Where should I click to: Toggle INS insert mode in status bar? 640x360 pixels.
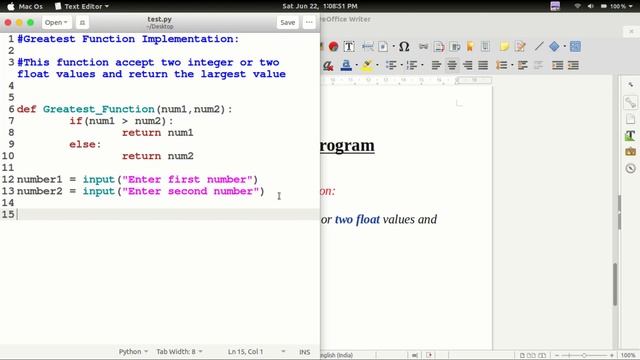click(x=304, y=351)
